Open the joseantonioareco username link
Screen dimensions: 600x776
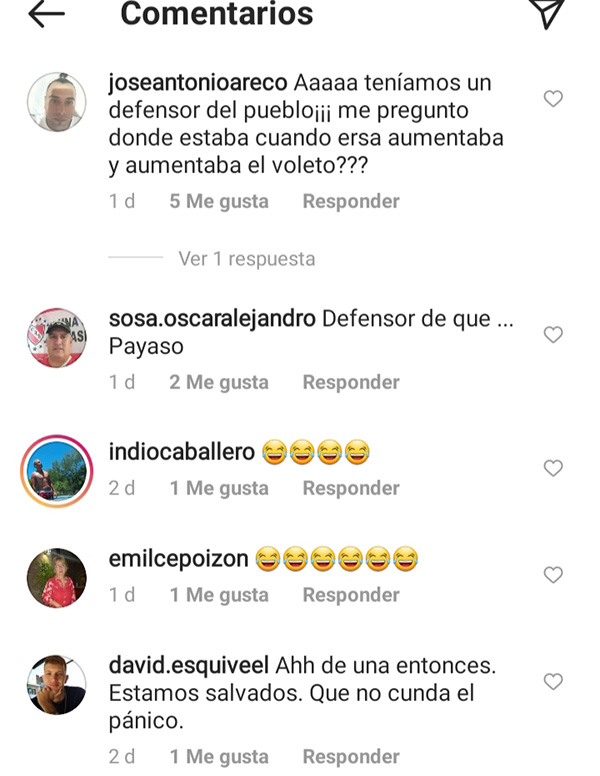tap(198, 83)
